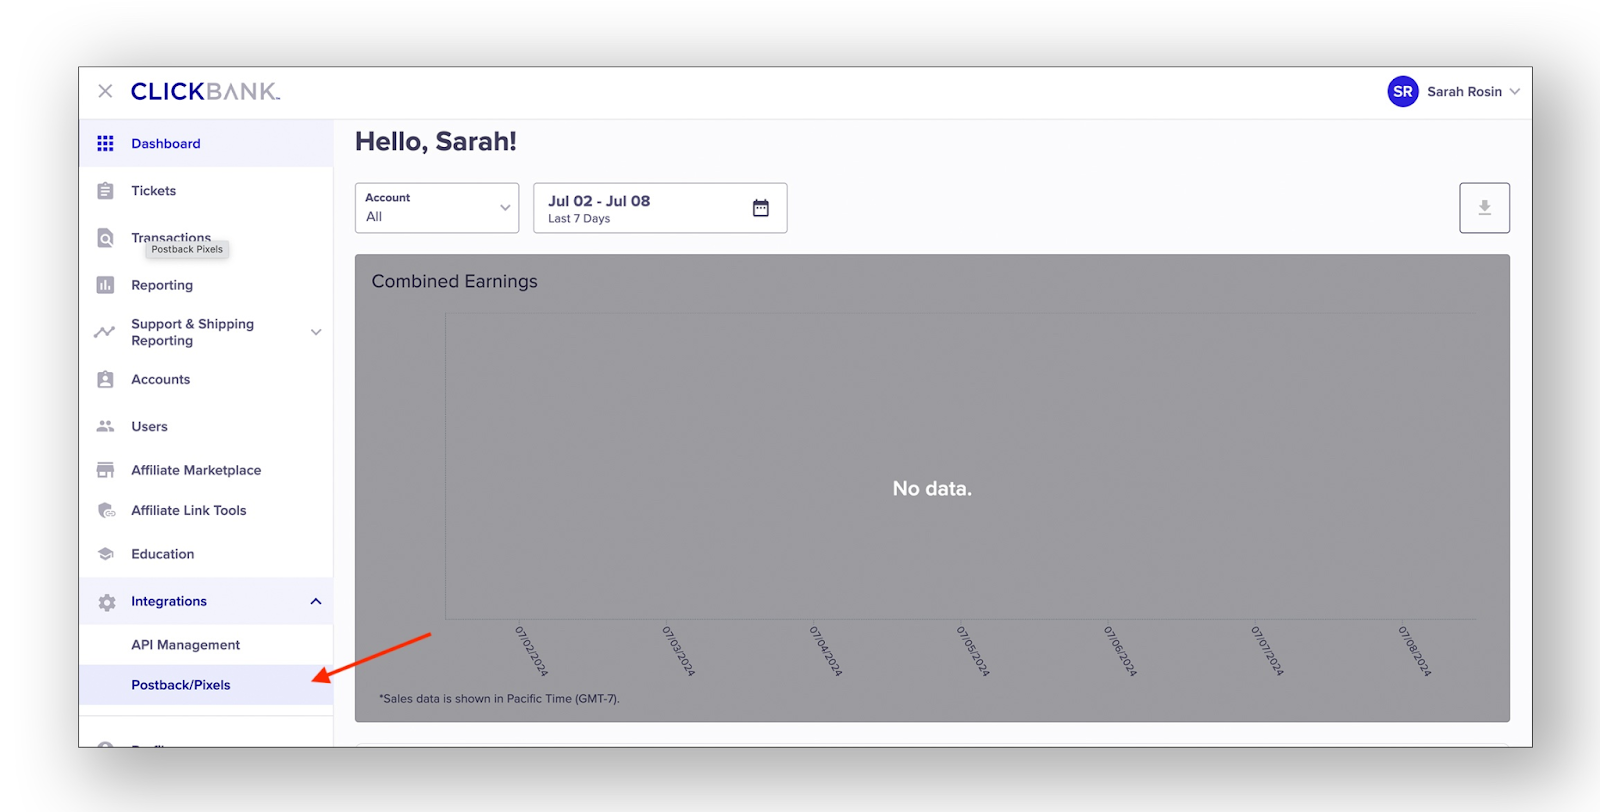Click the Tickets clipboard icon

(105, 191)
